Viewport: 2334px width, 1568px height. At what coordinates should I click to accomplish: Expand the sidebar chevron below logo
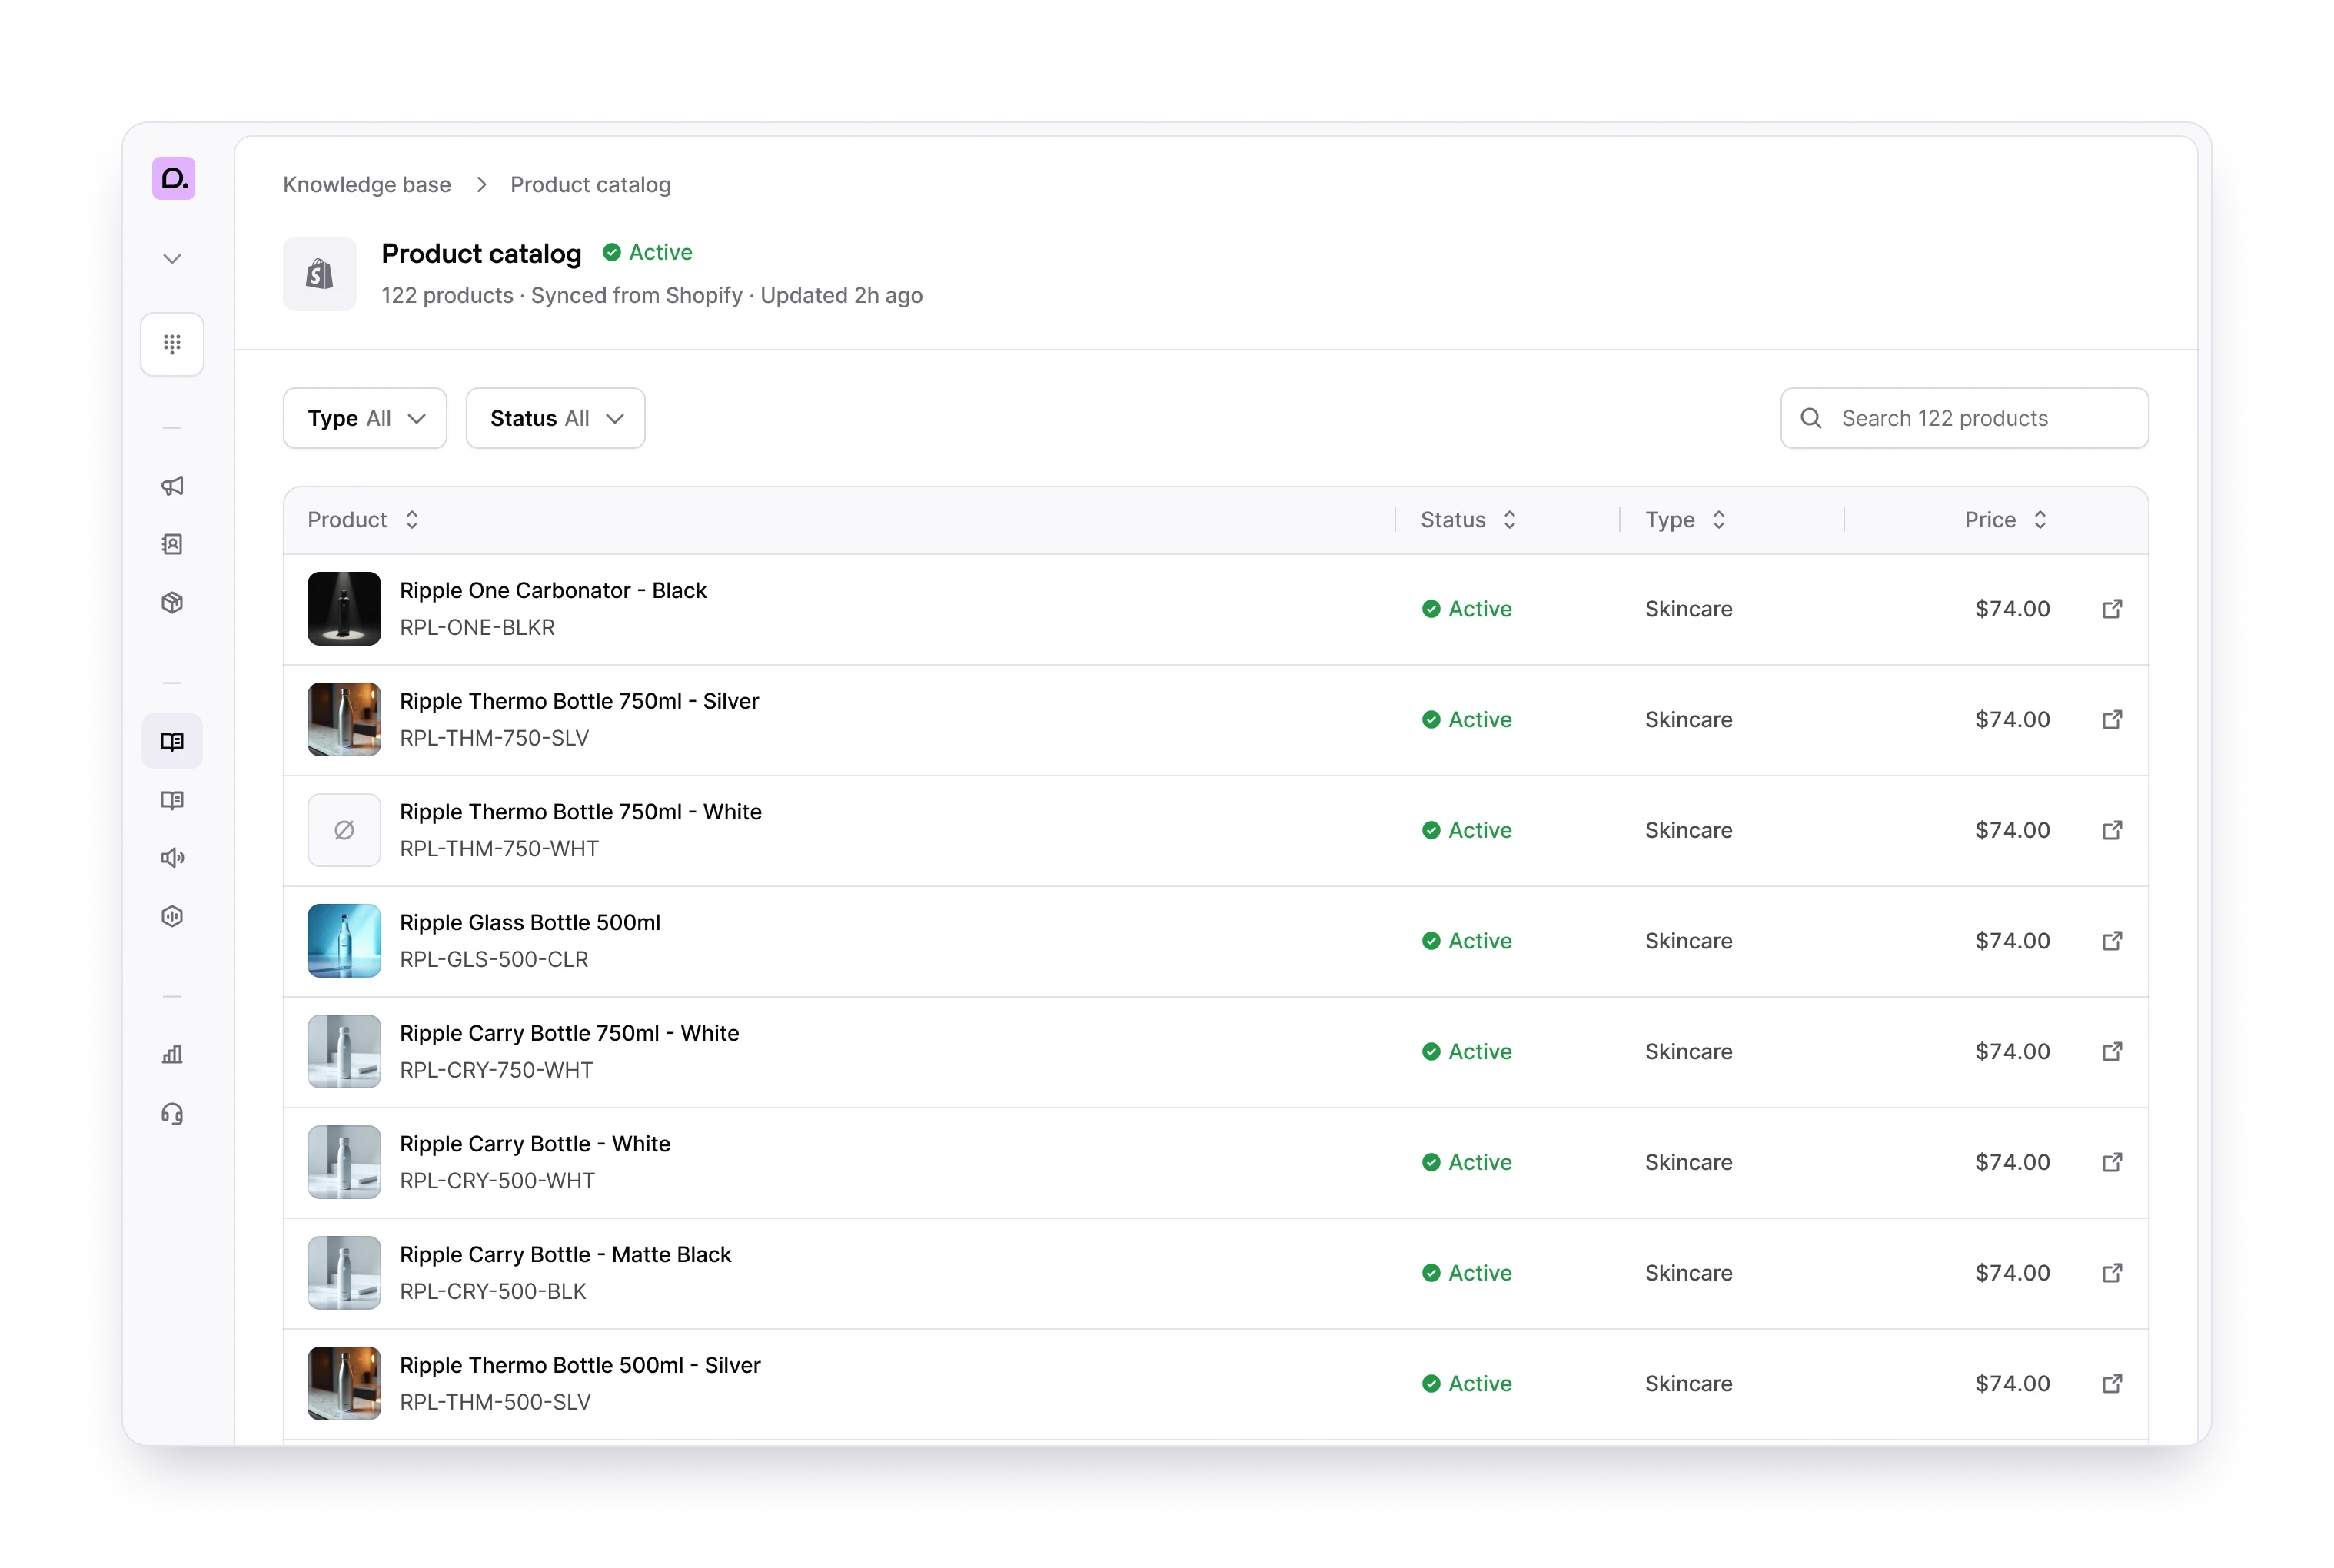click(x=172, y=259)
